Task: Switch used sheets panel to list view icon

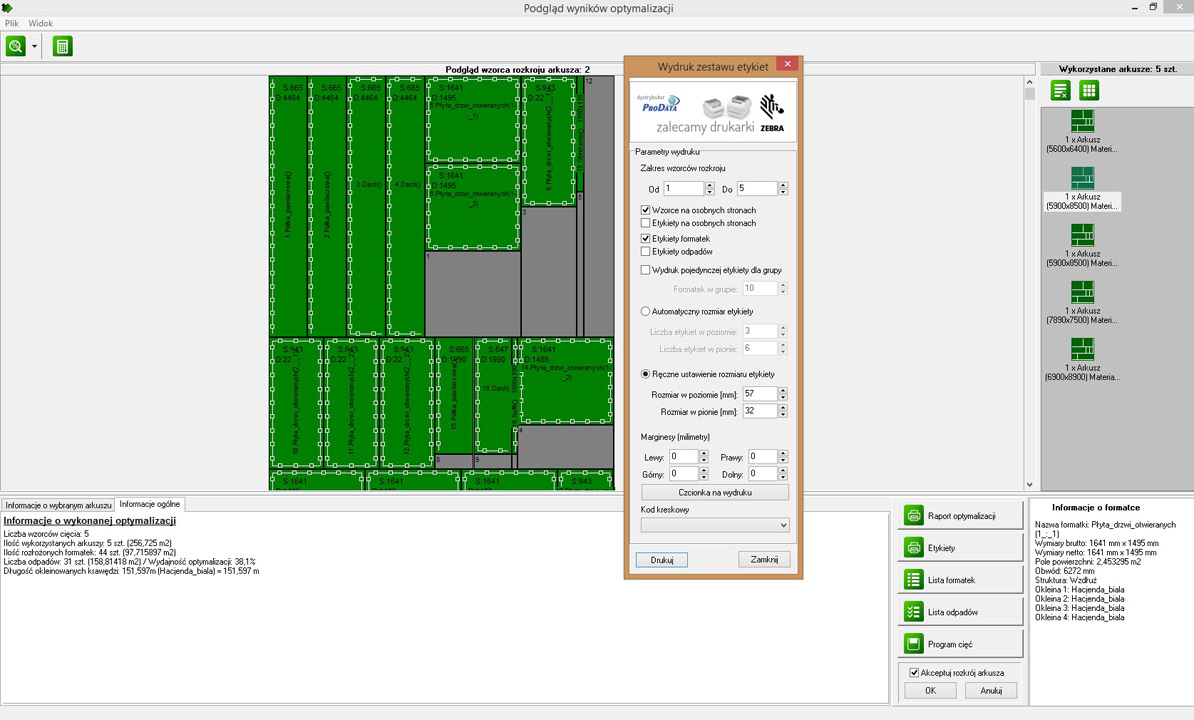Action: coord(1061,91)
